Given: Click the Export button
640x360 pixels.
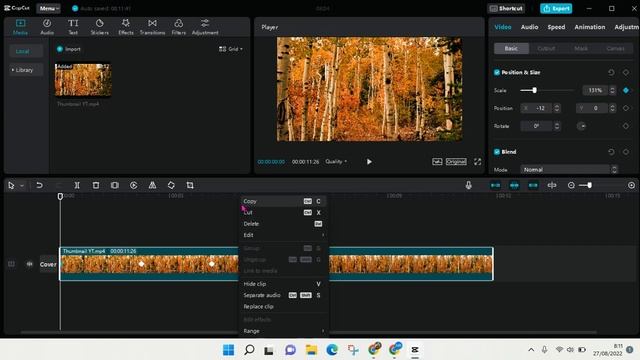Looking at the screenshot, I should (556, 8).
